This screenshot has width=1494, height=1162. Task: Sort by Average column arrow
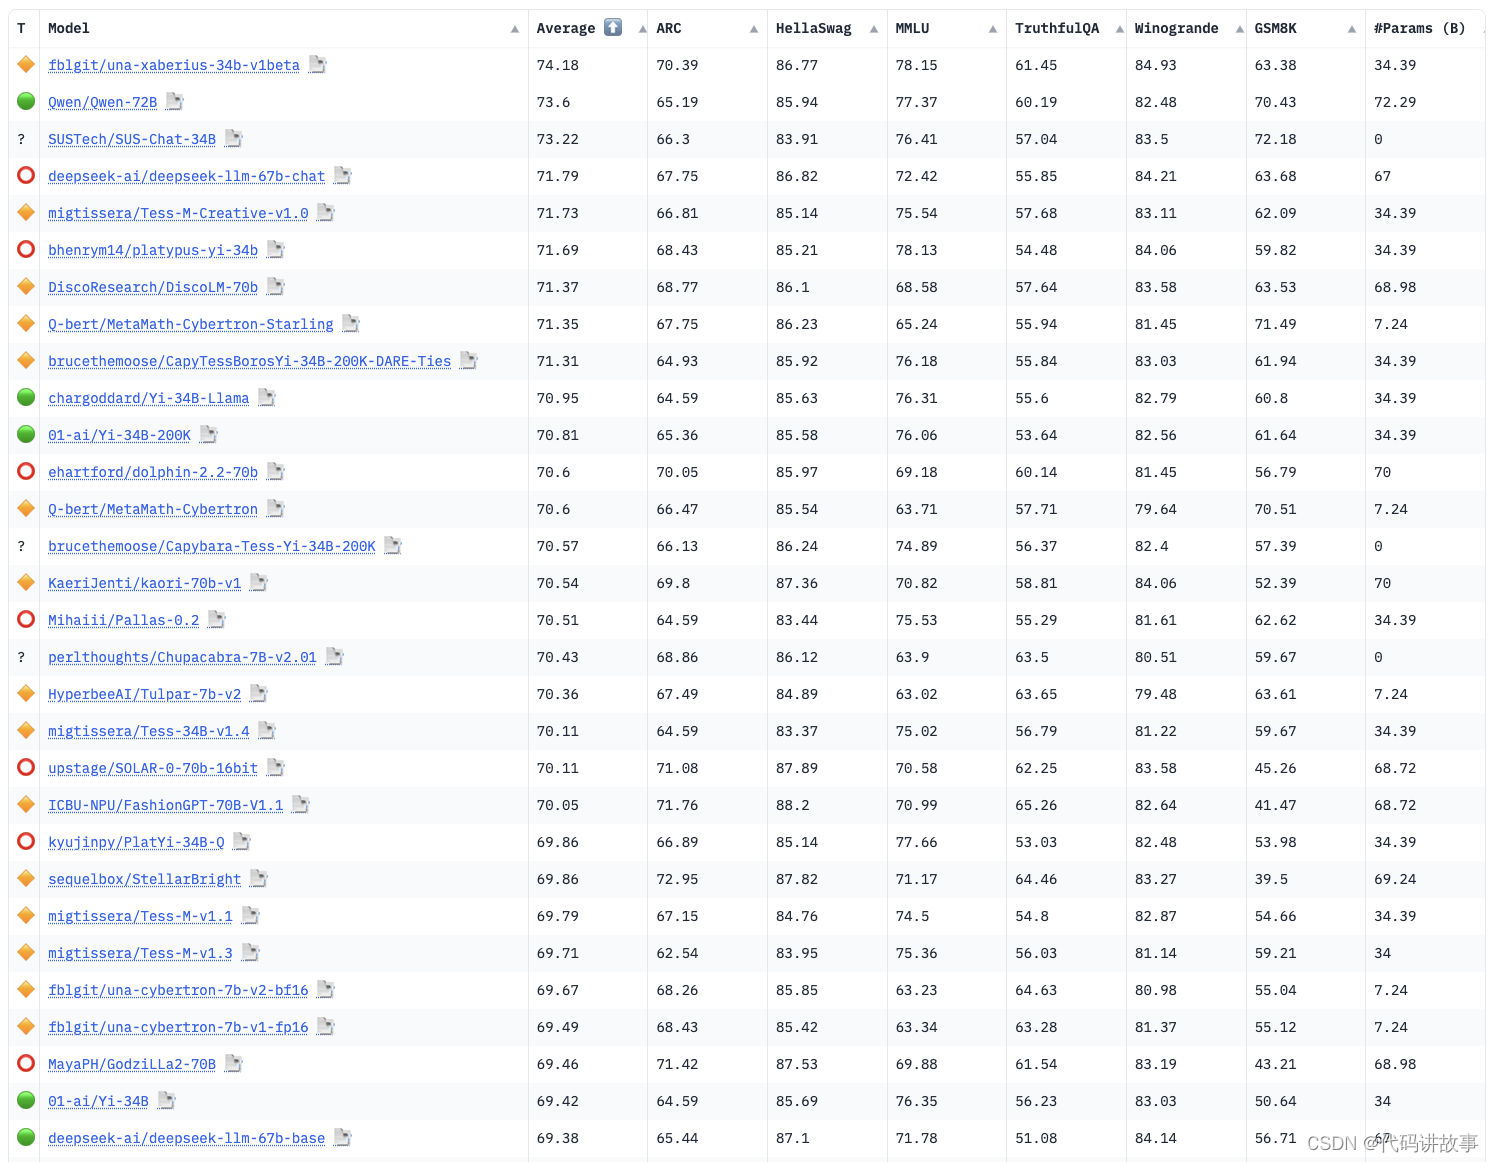tap(642, 29)
